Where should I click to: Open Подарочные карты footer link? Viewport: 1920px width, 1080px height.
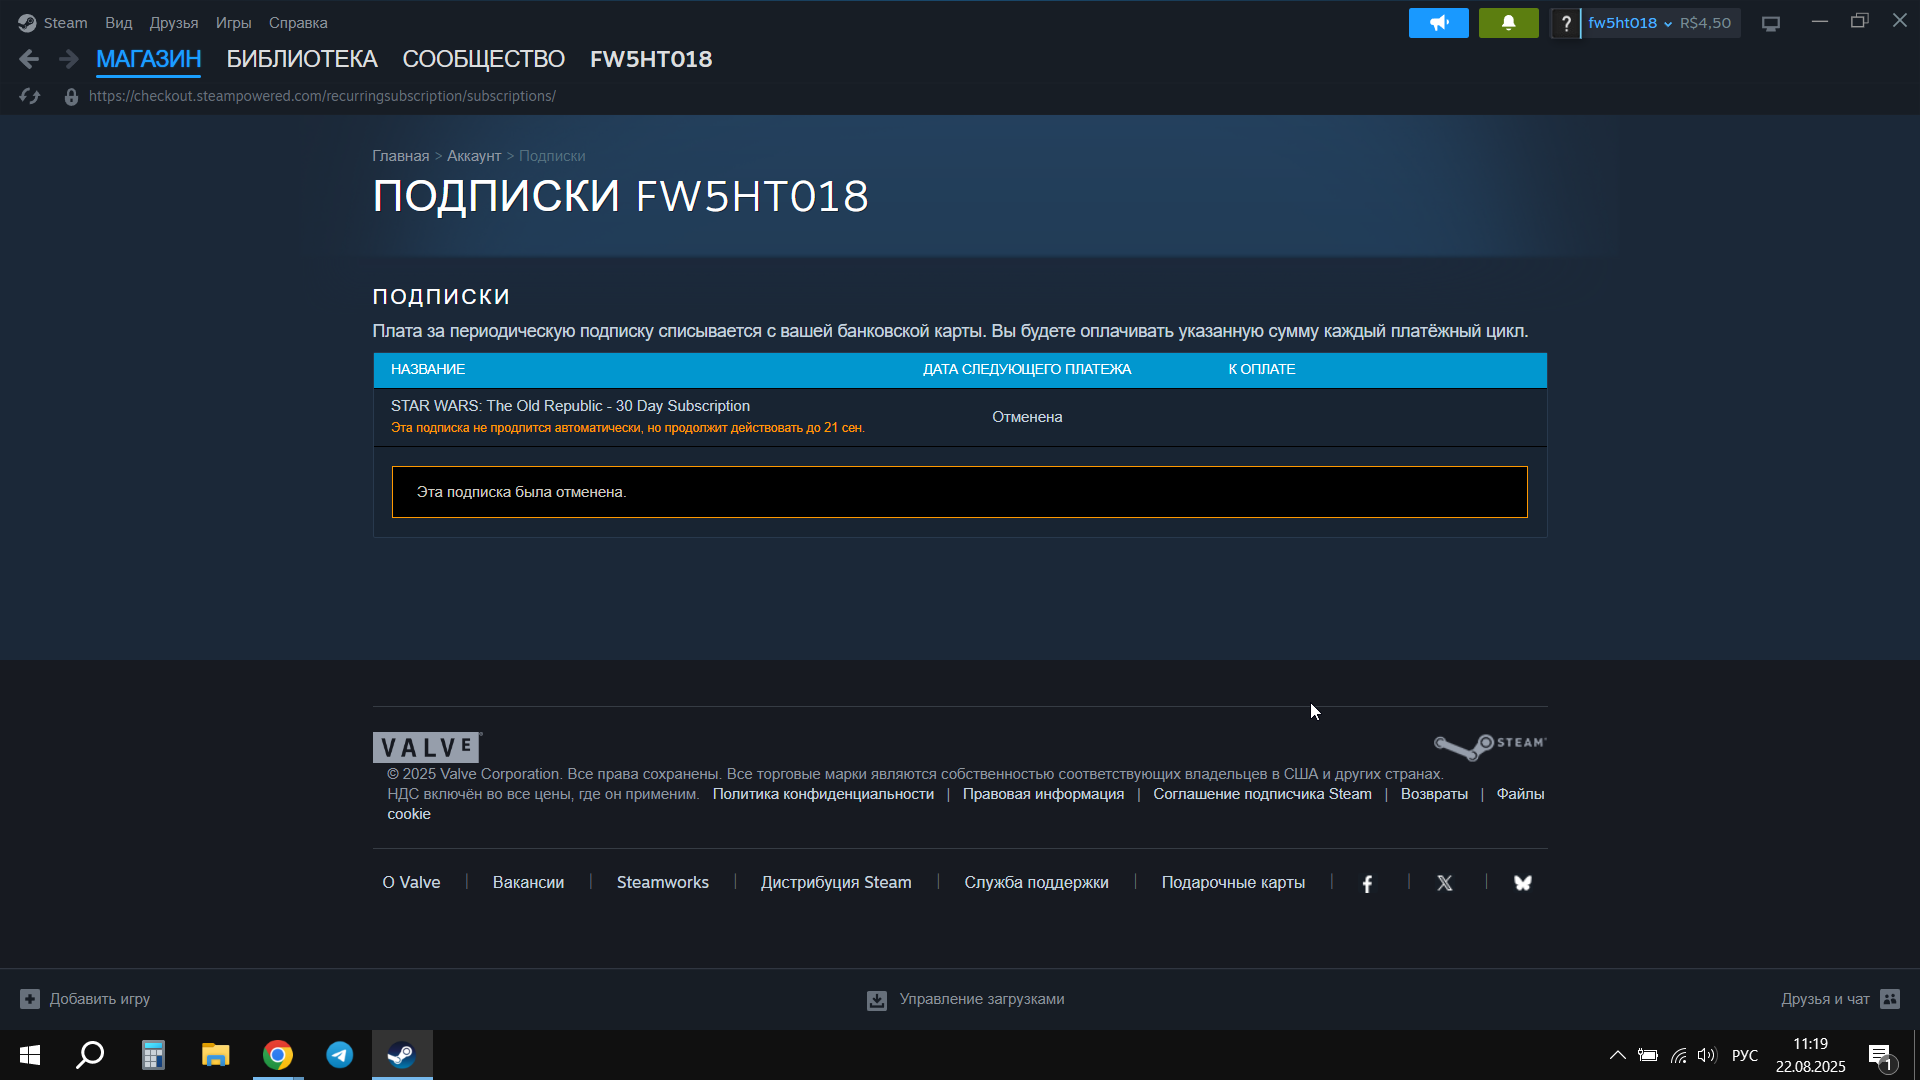pos(1233,883)
